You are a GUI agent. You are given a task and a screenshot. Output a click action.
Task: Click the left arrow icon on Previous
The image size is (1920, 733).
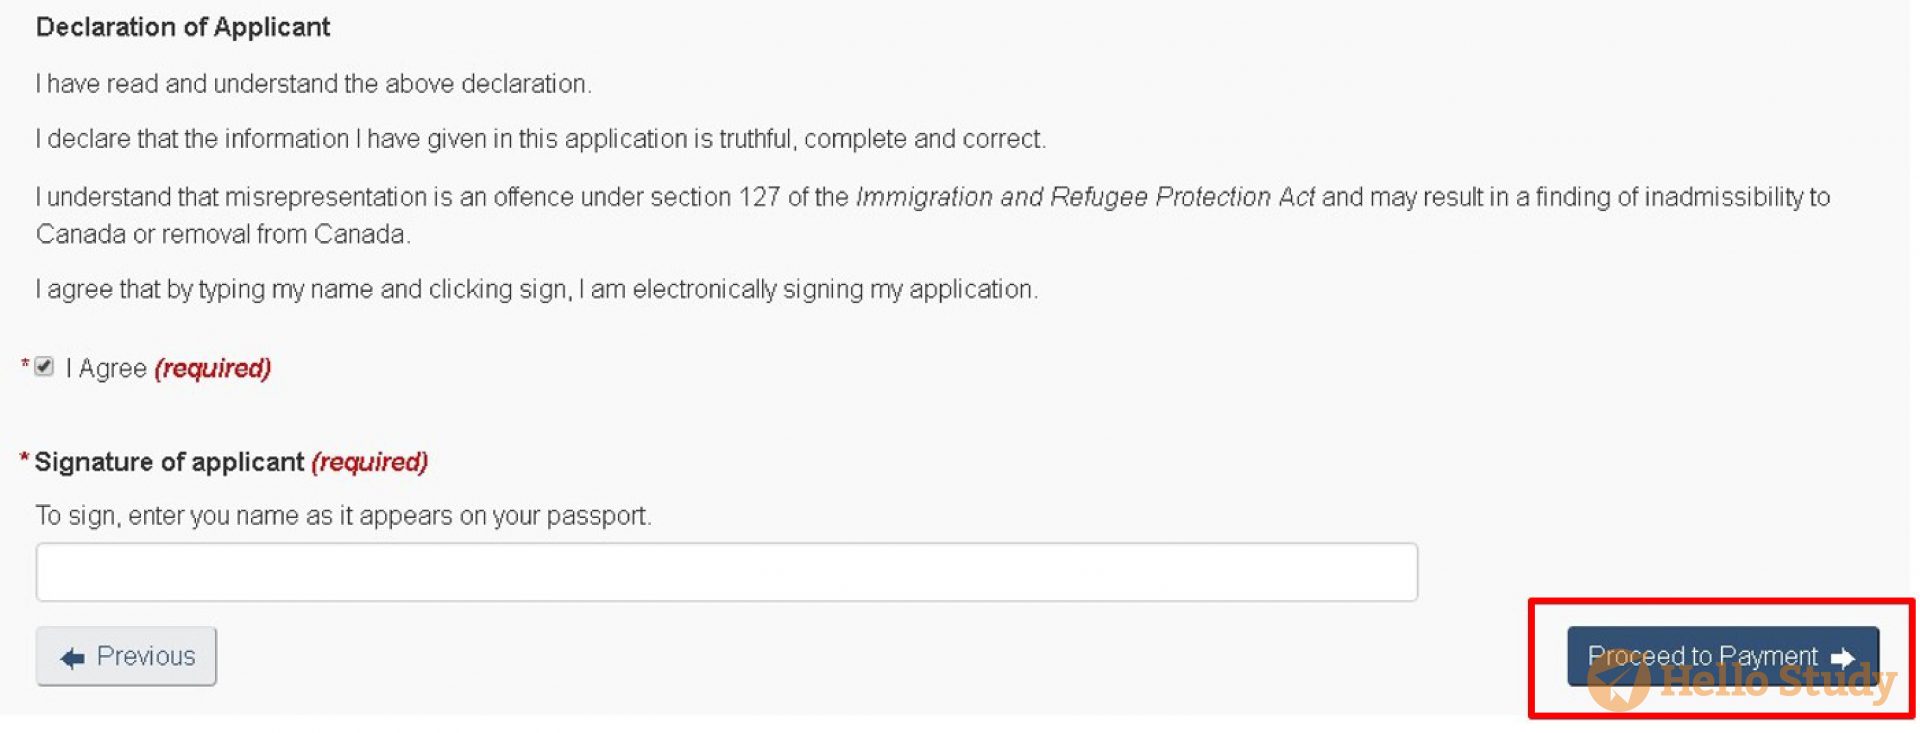point(72,657)
